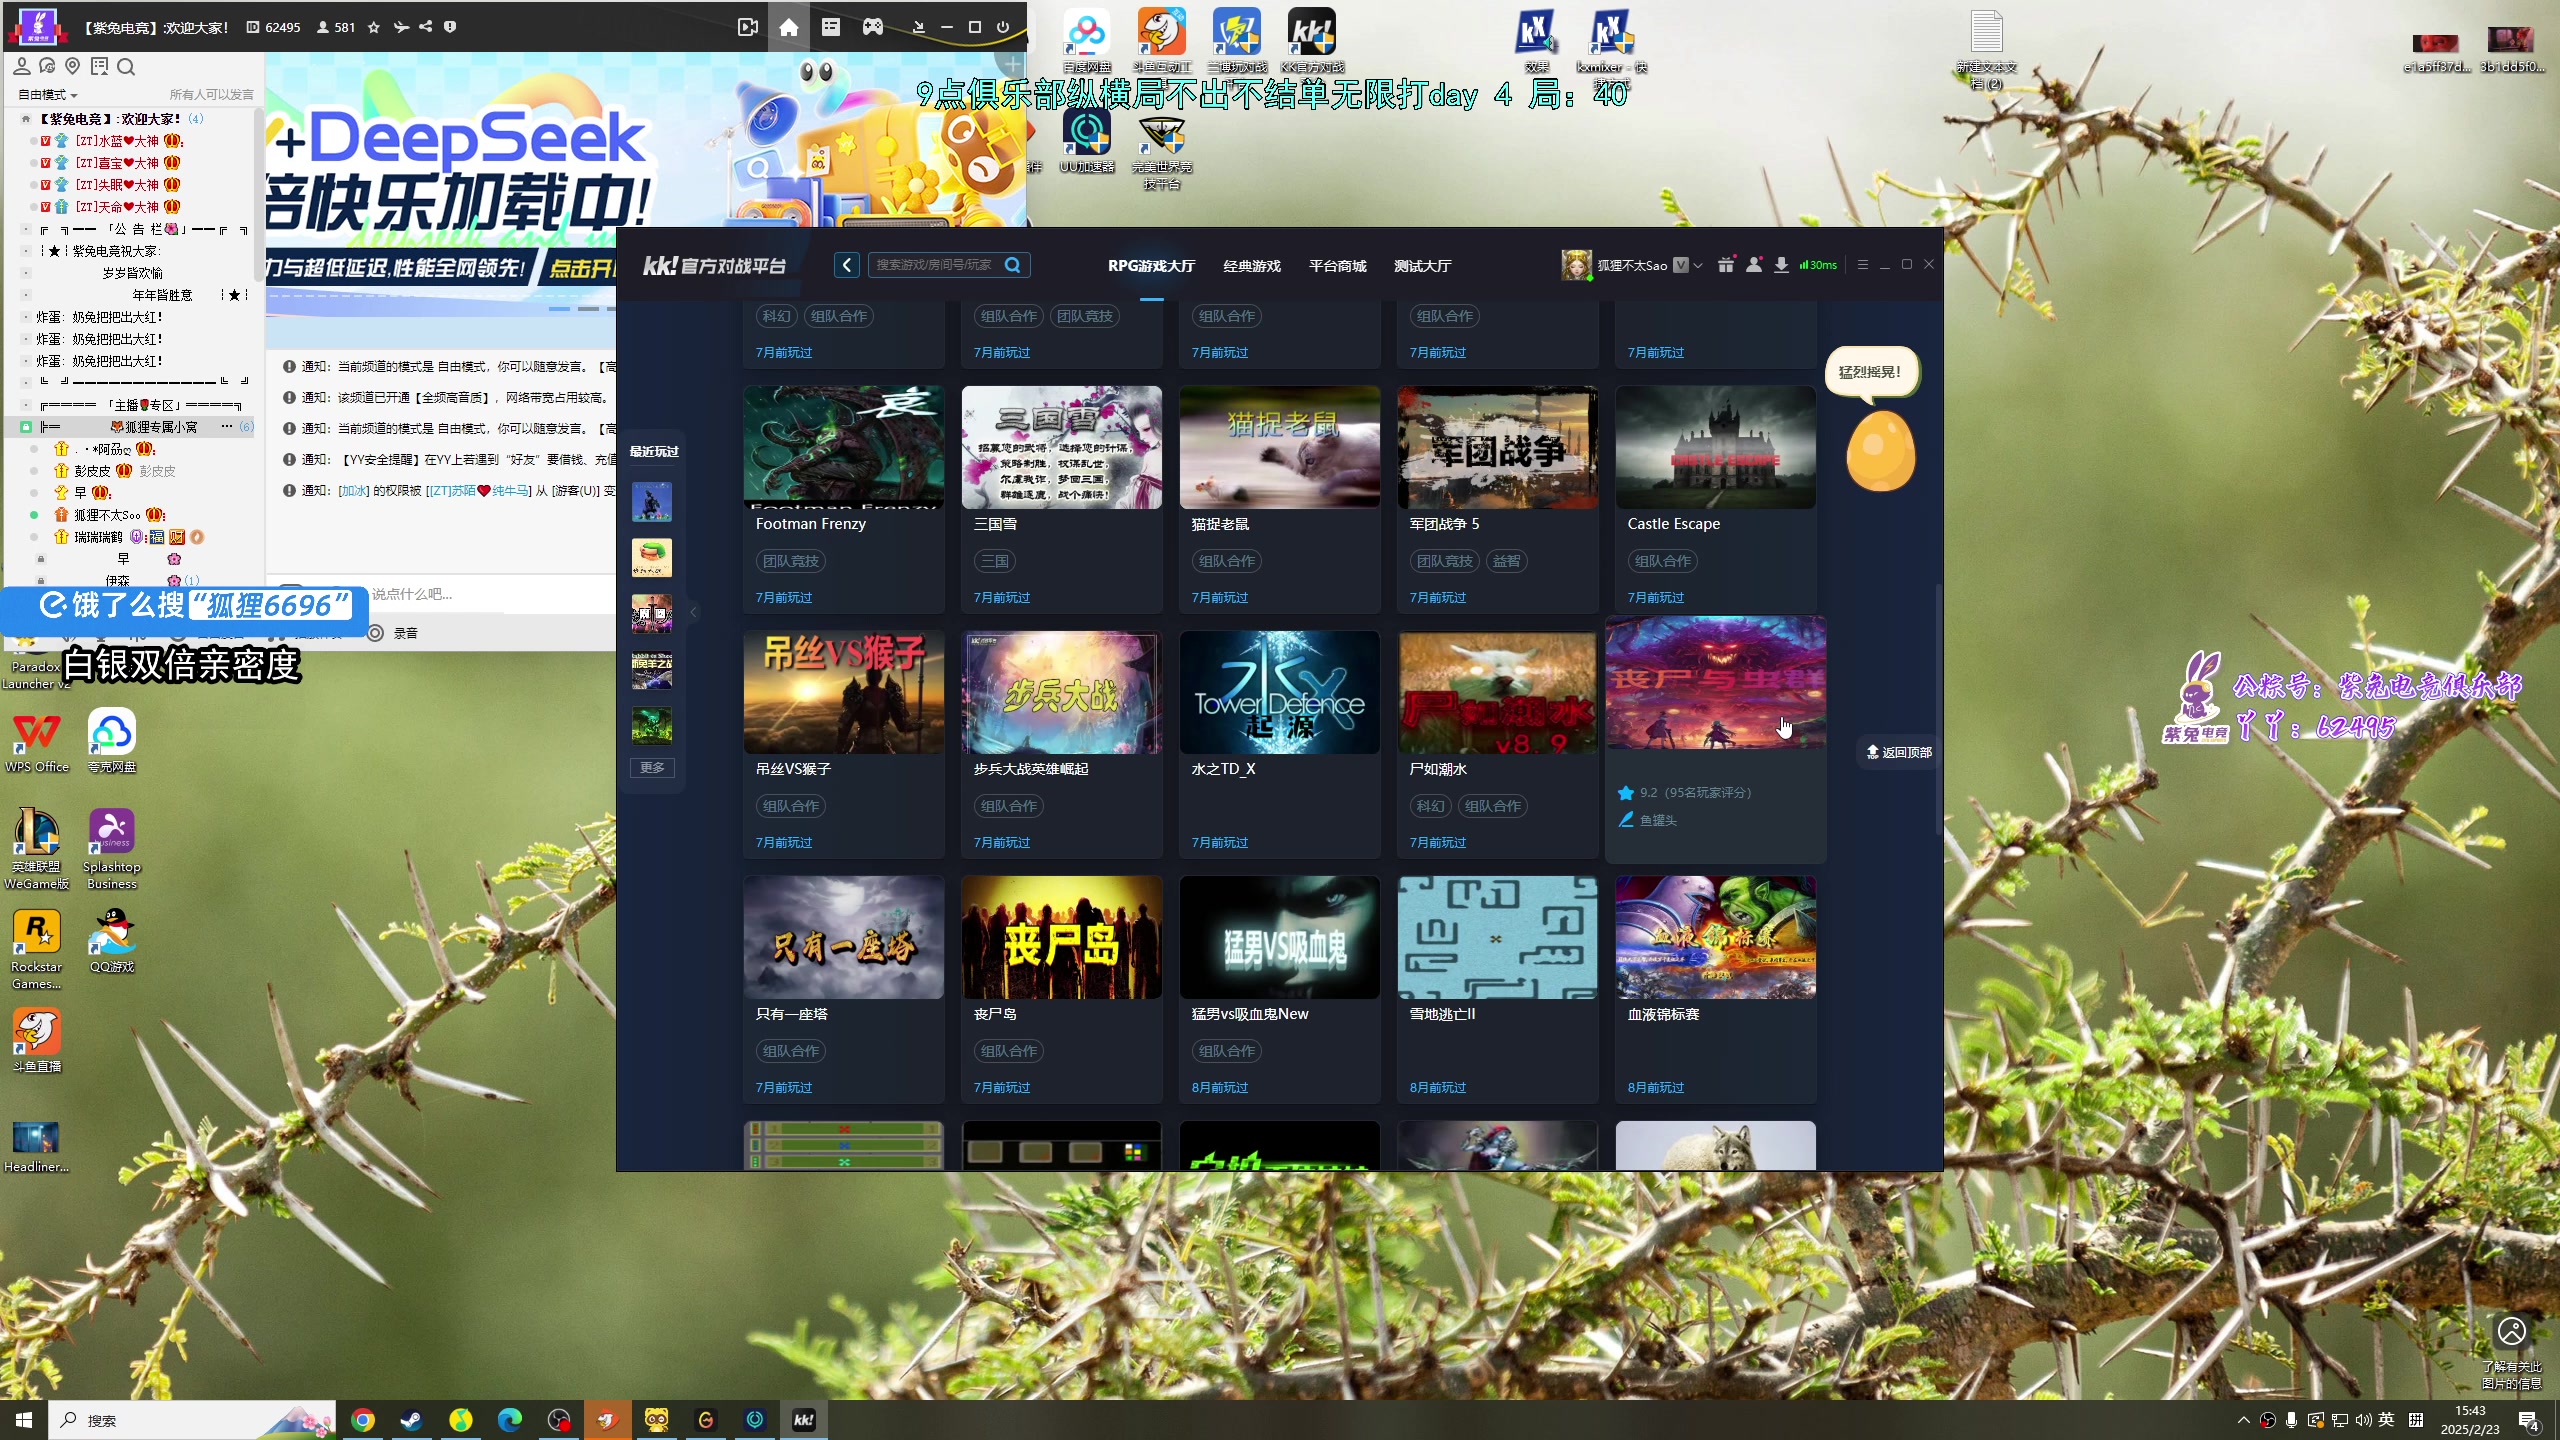Open the Rockstar Games desktop icon

coord(37,949)
